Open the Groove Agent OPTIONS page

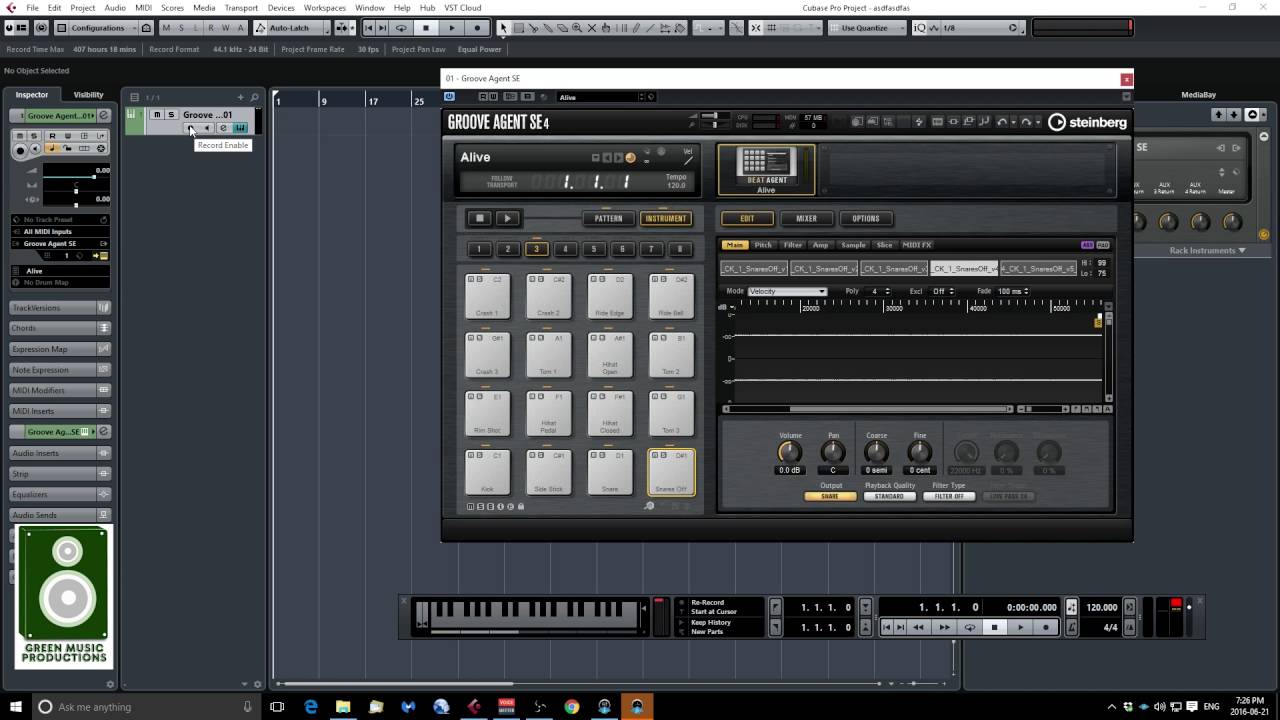(x=866, y=218)
